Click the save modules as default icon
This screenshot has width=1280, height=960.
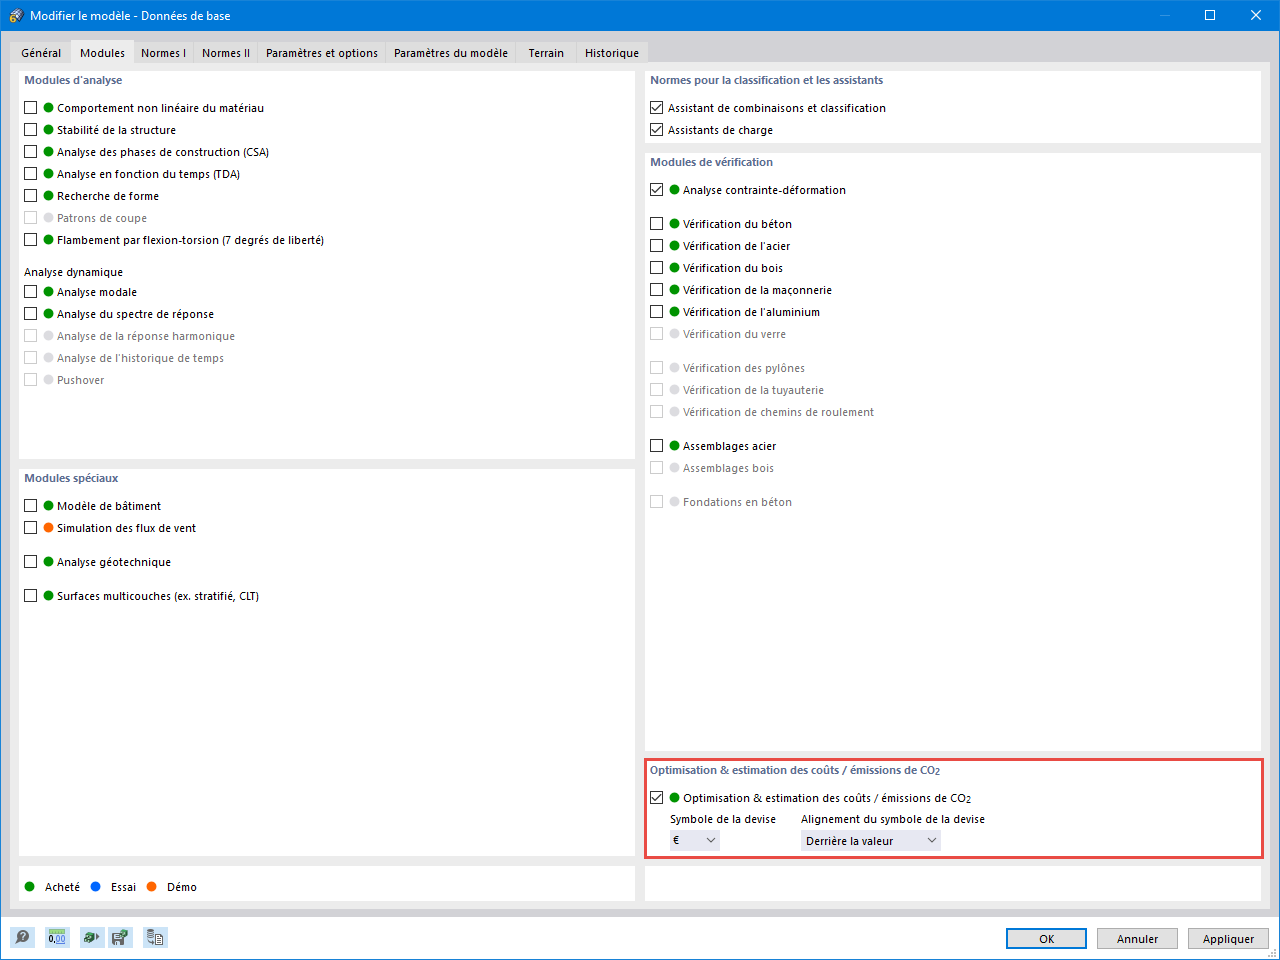pos(120,937)
